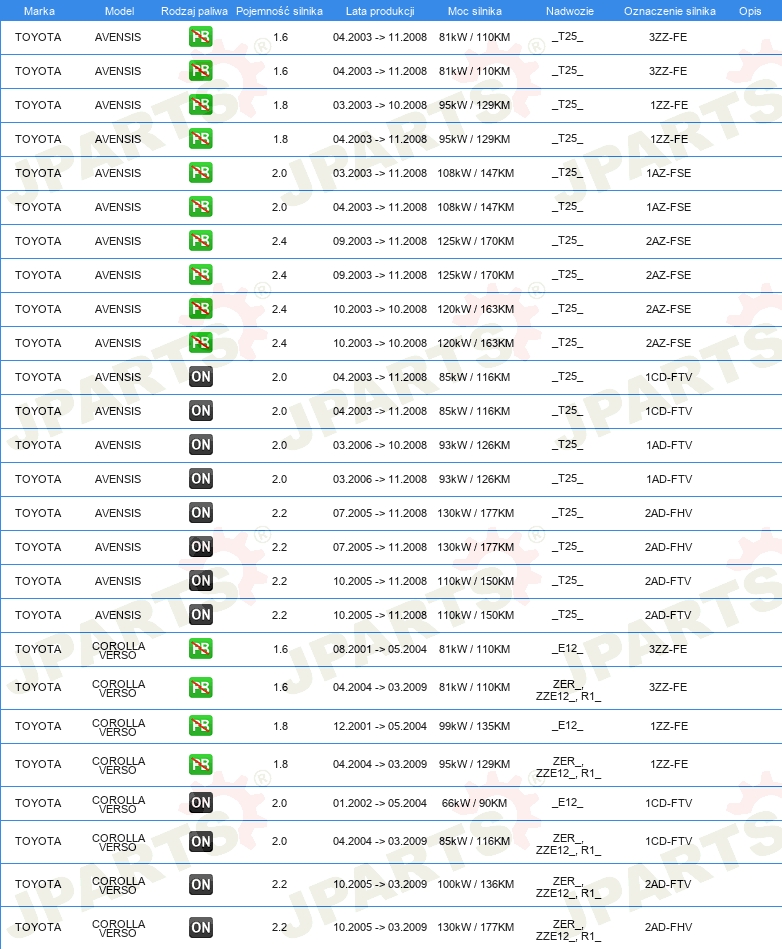Screen dimensions: 782x949
Task: Click COROLLA VERSO model in 66kW row
Action: click(x=118, y=804)
